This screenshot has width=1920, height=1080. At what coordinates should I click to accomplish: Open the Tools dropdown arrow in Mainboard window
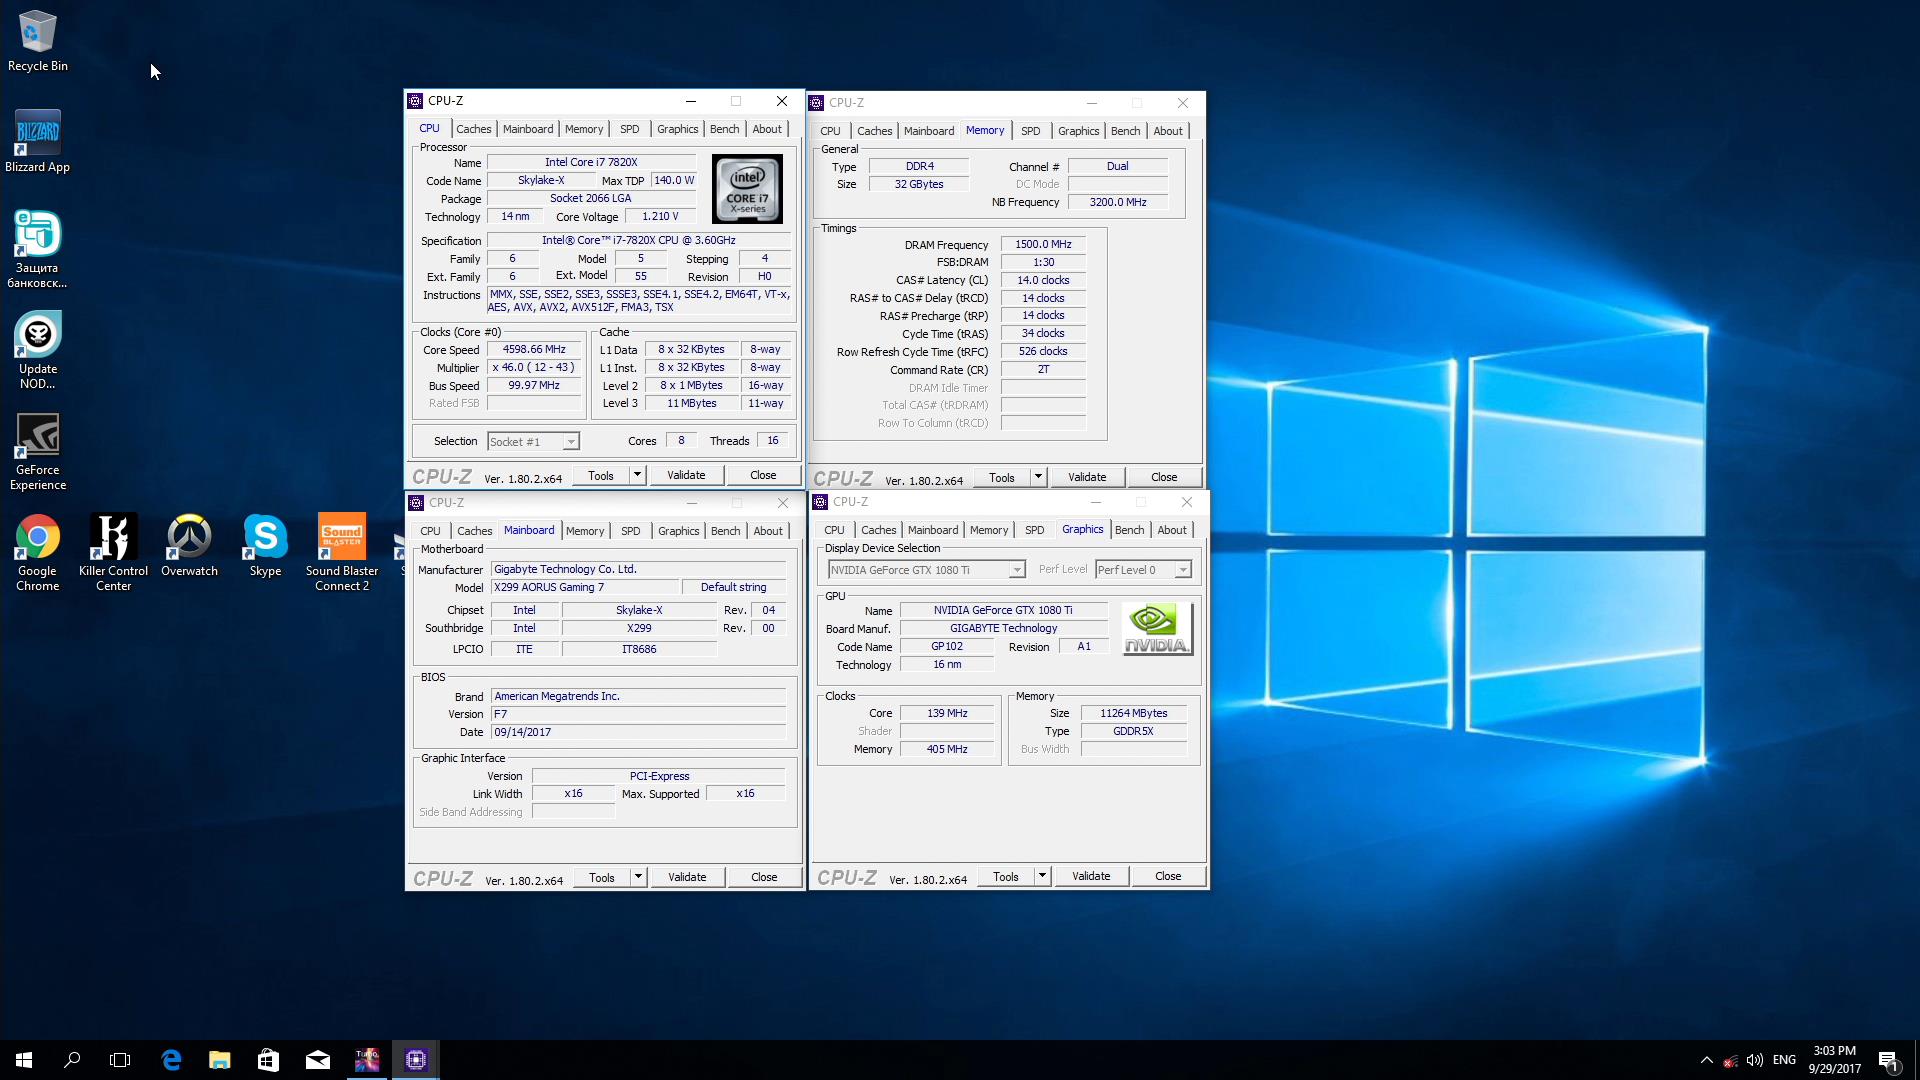click(638, 877)
